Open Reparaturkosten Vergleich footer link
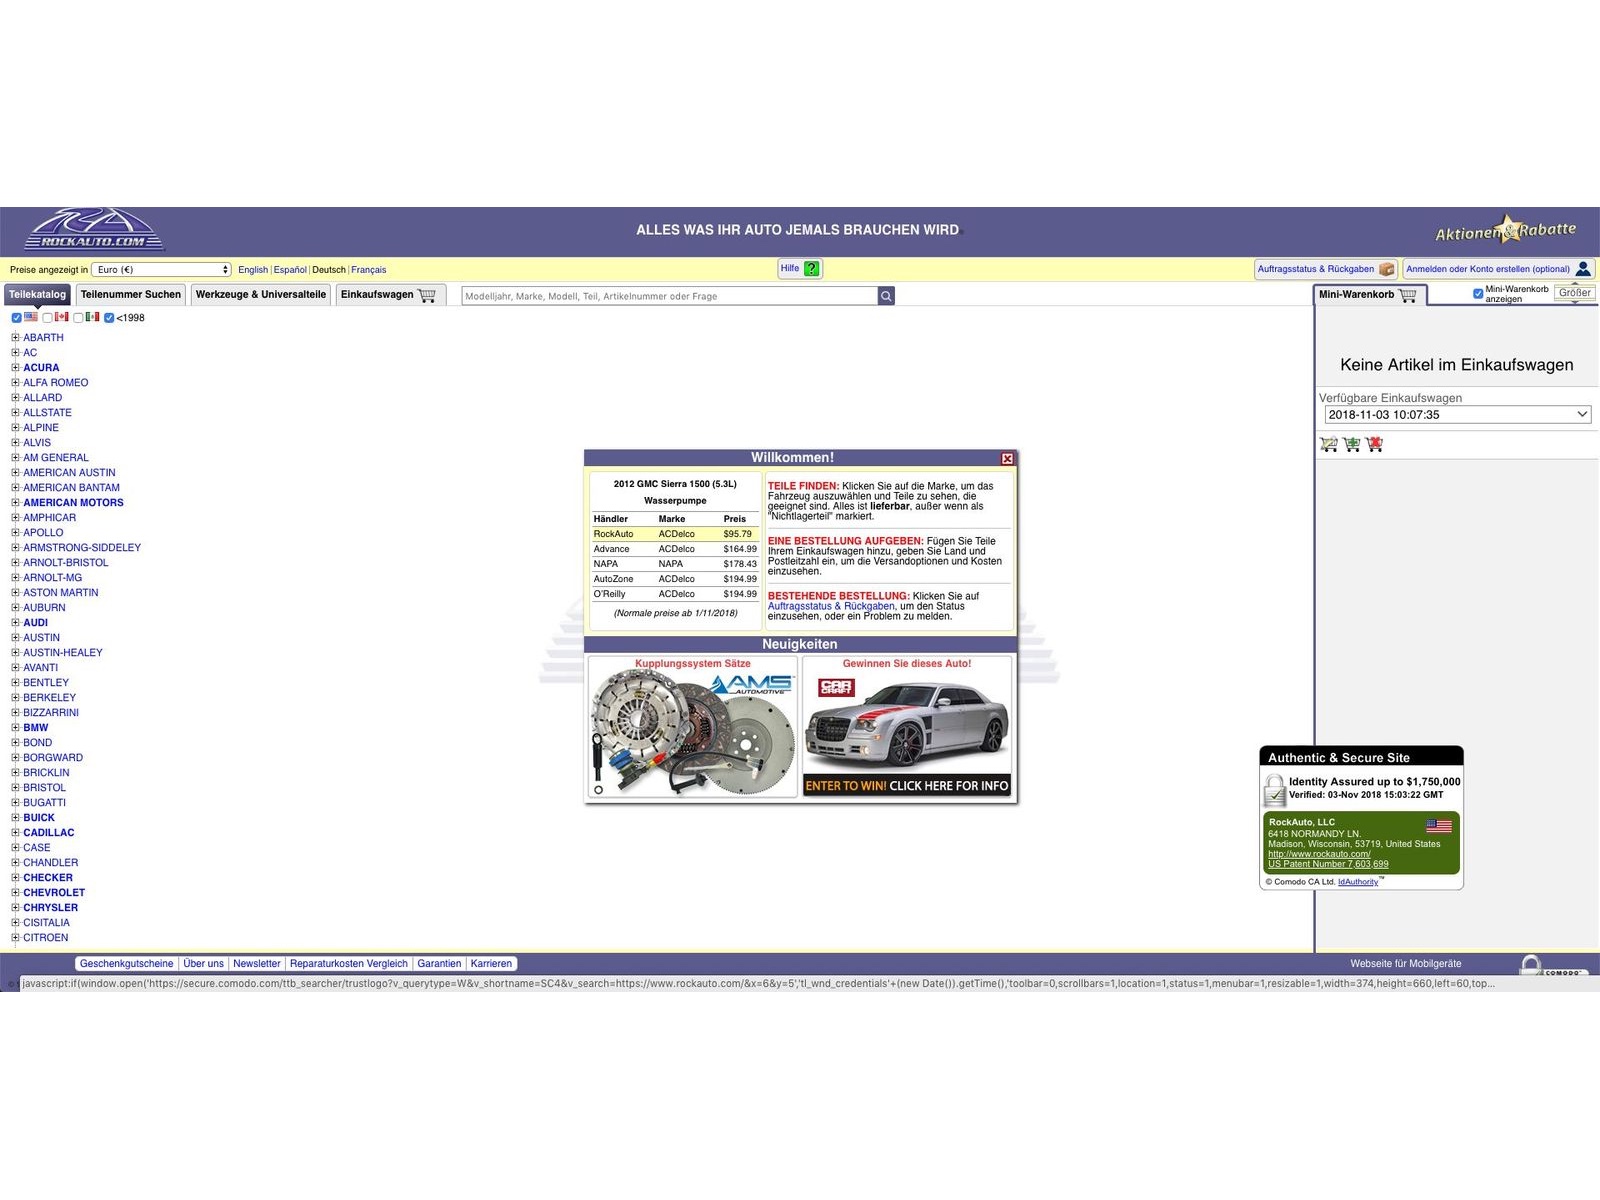This screenshot has height=1200, width=1600. [x=349, y=964]
